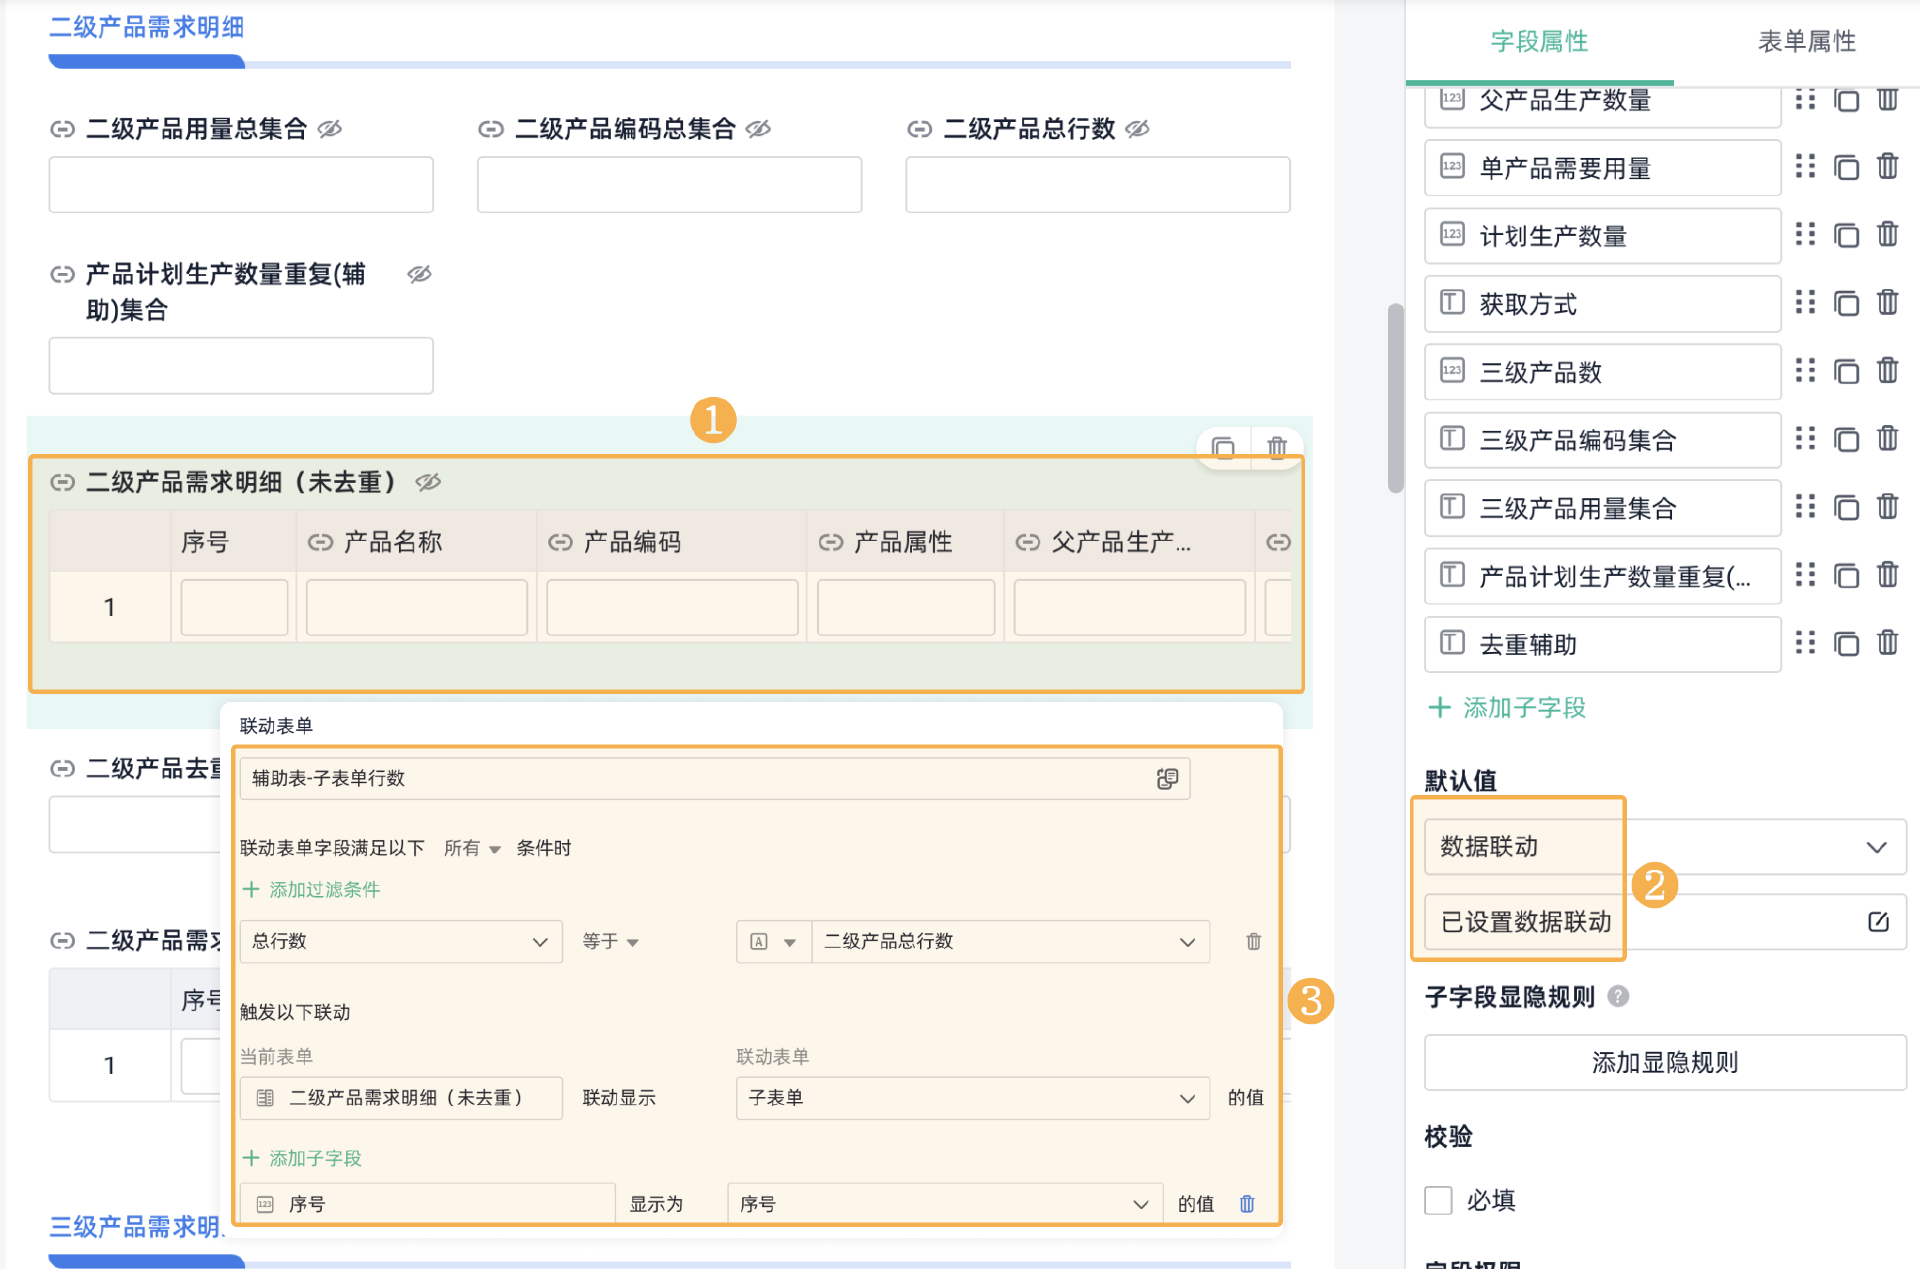Delete the 去重辅助 sub-field
1920x1269 pixels.
pyautogui.click(x=1887, y=643)
